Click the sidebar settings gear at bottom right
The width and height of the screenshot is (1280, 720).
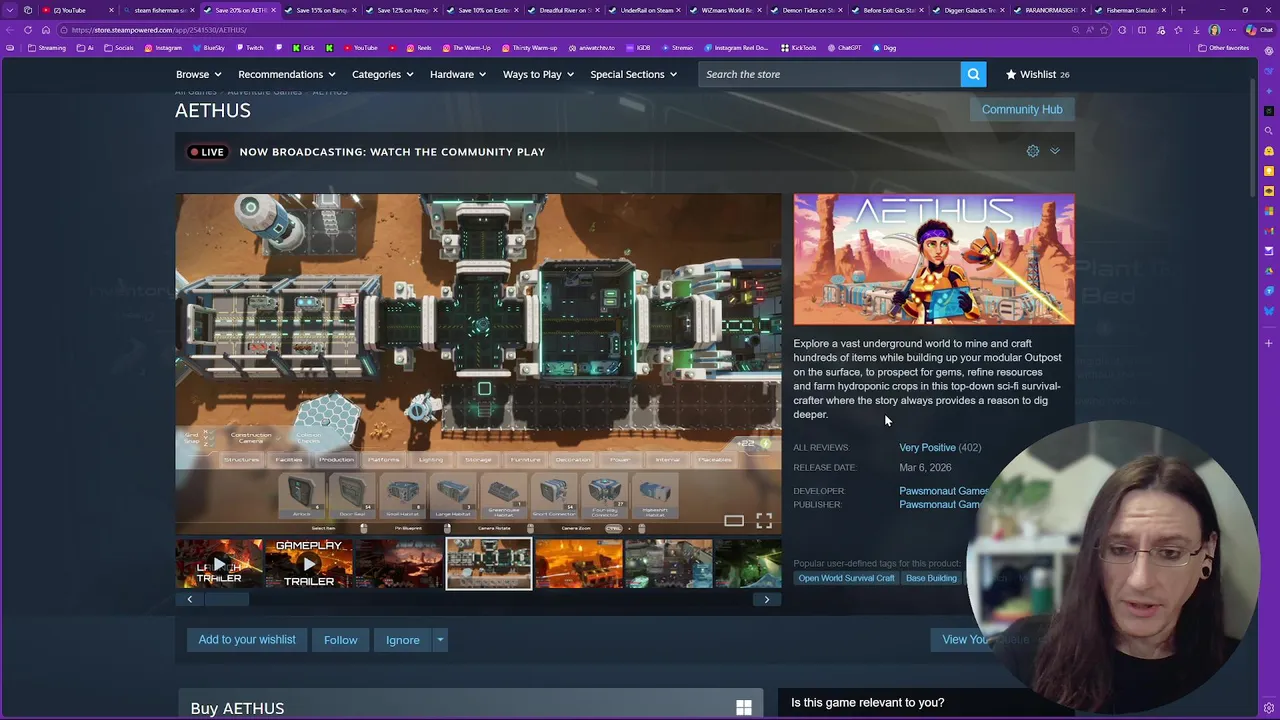click(x=1269, y=708)
